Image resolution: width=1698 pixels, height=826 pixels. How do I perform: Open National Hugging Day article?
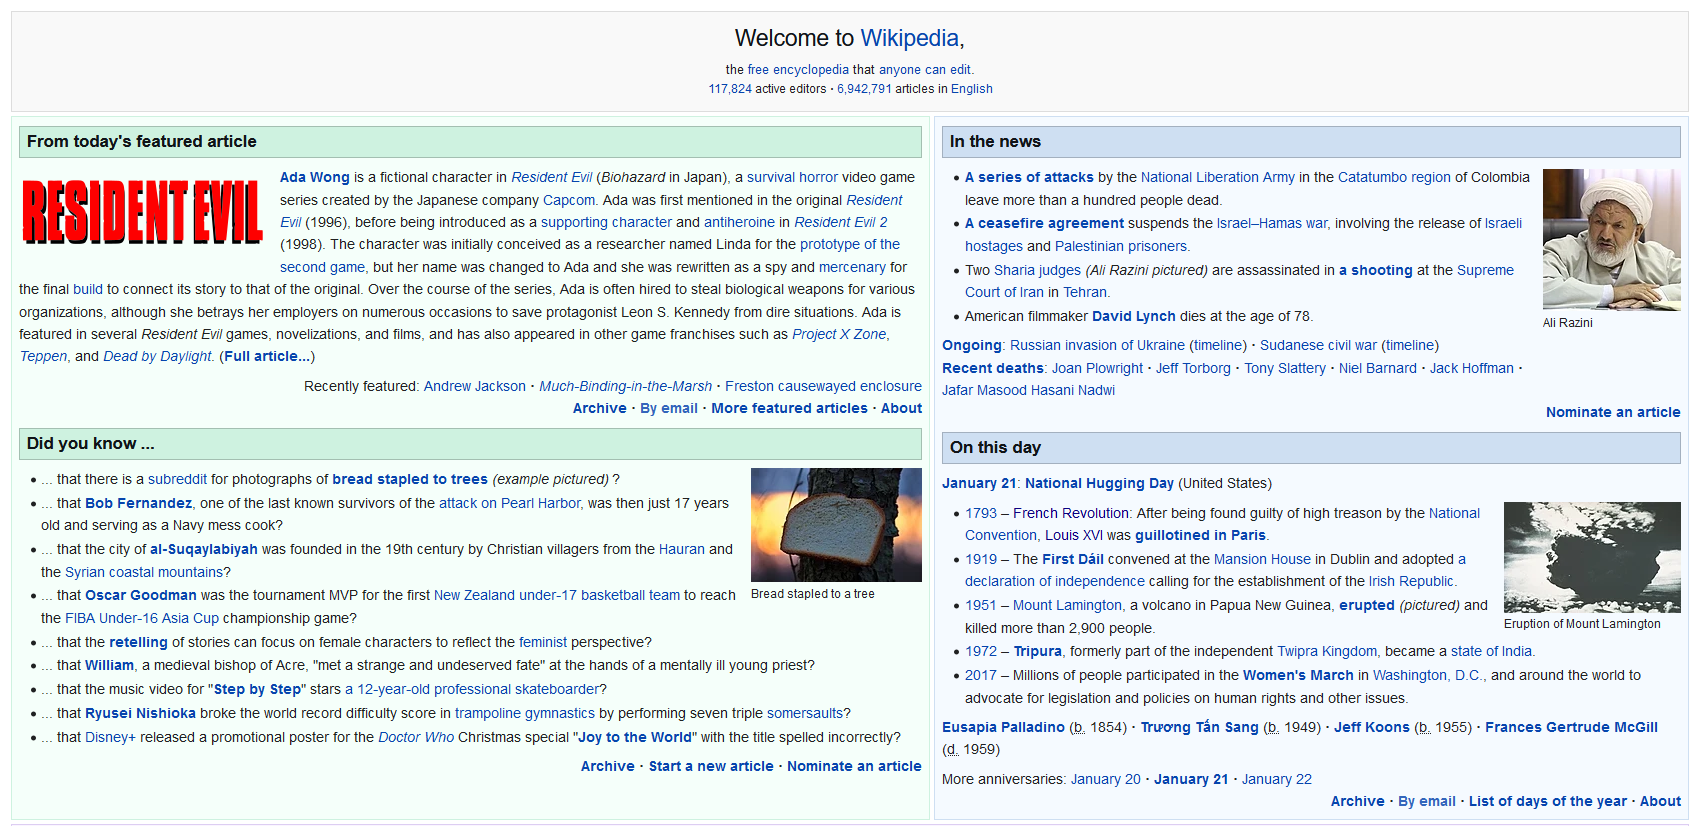click(x=1099, y=483)
